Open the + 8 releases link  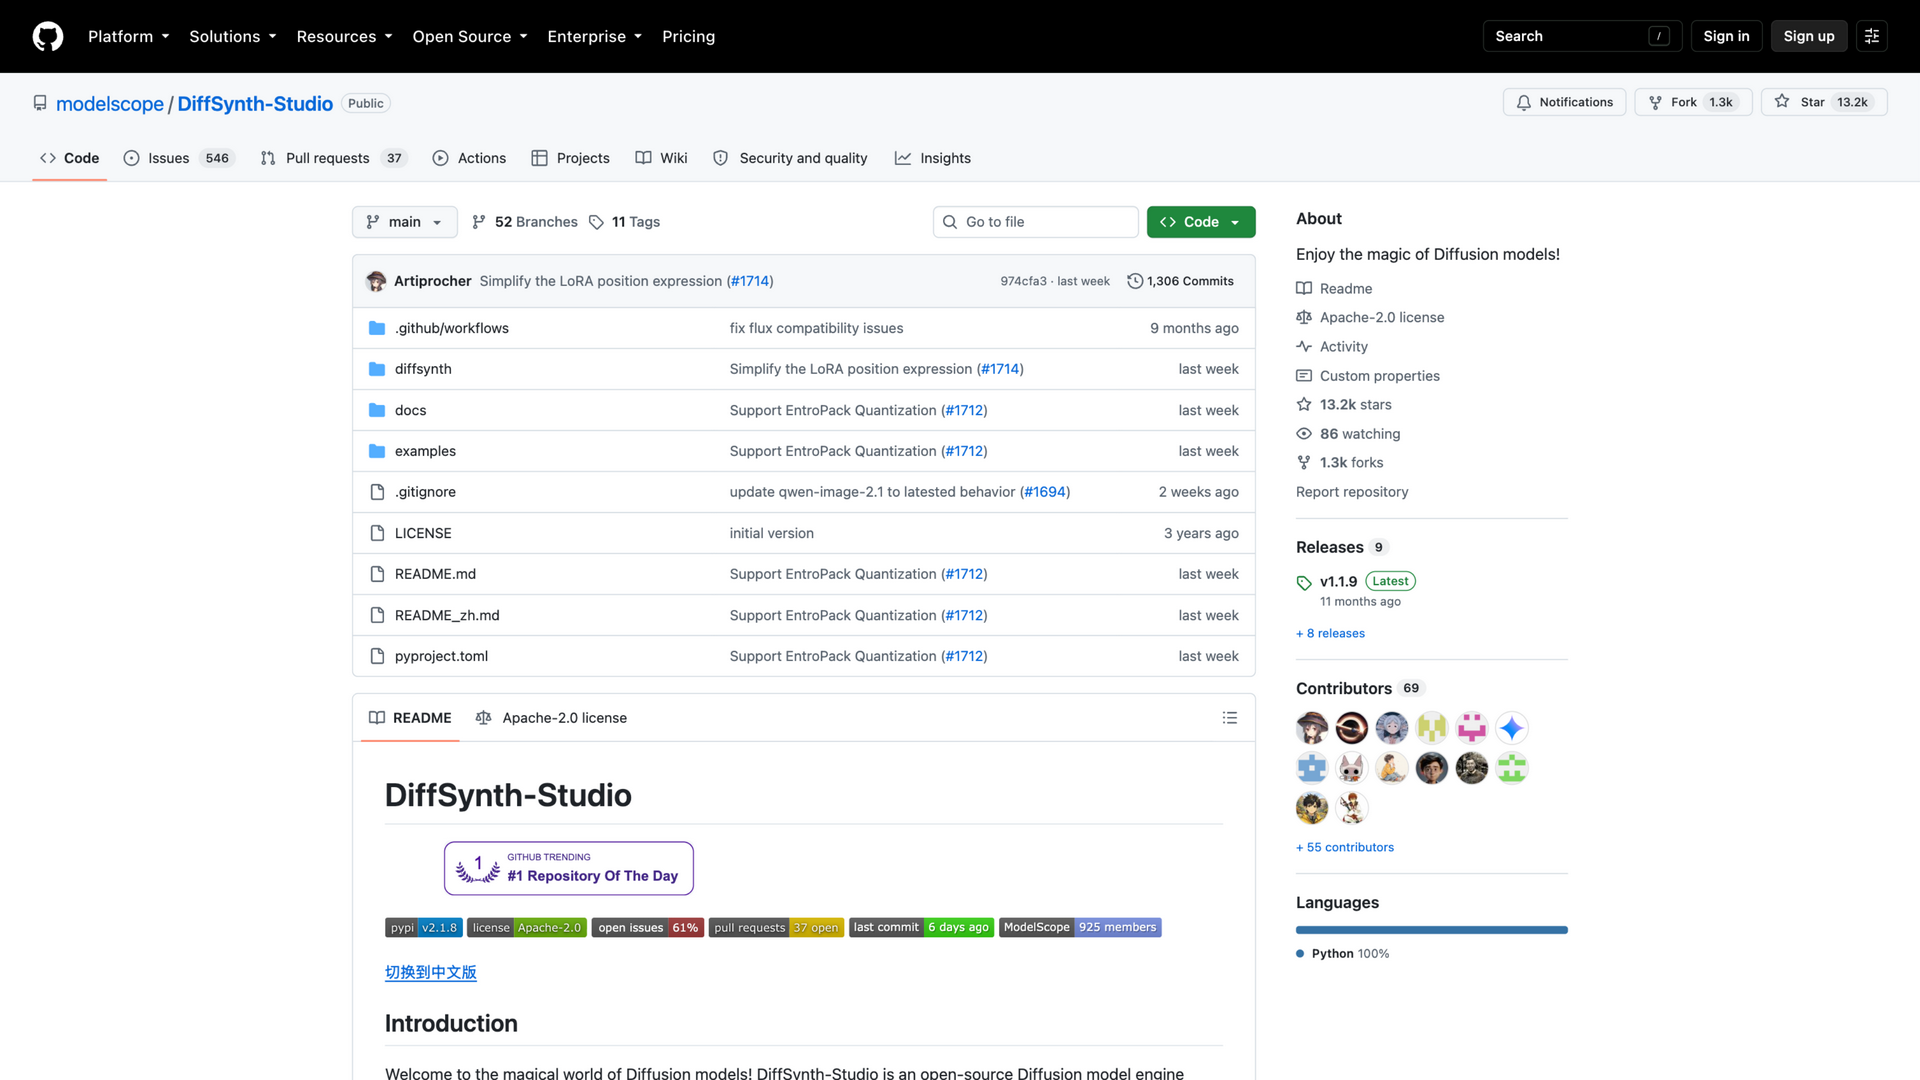tap(1330, 634)
